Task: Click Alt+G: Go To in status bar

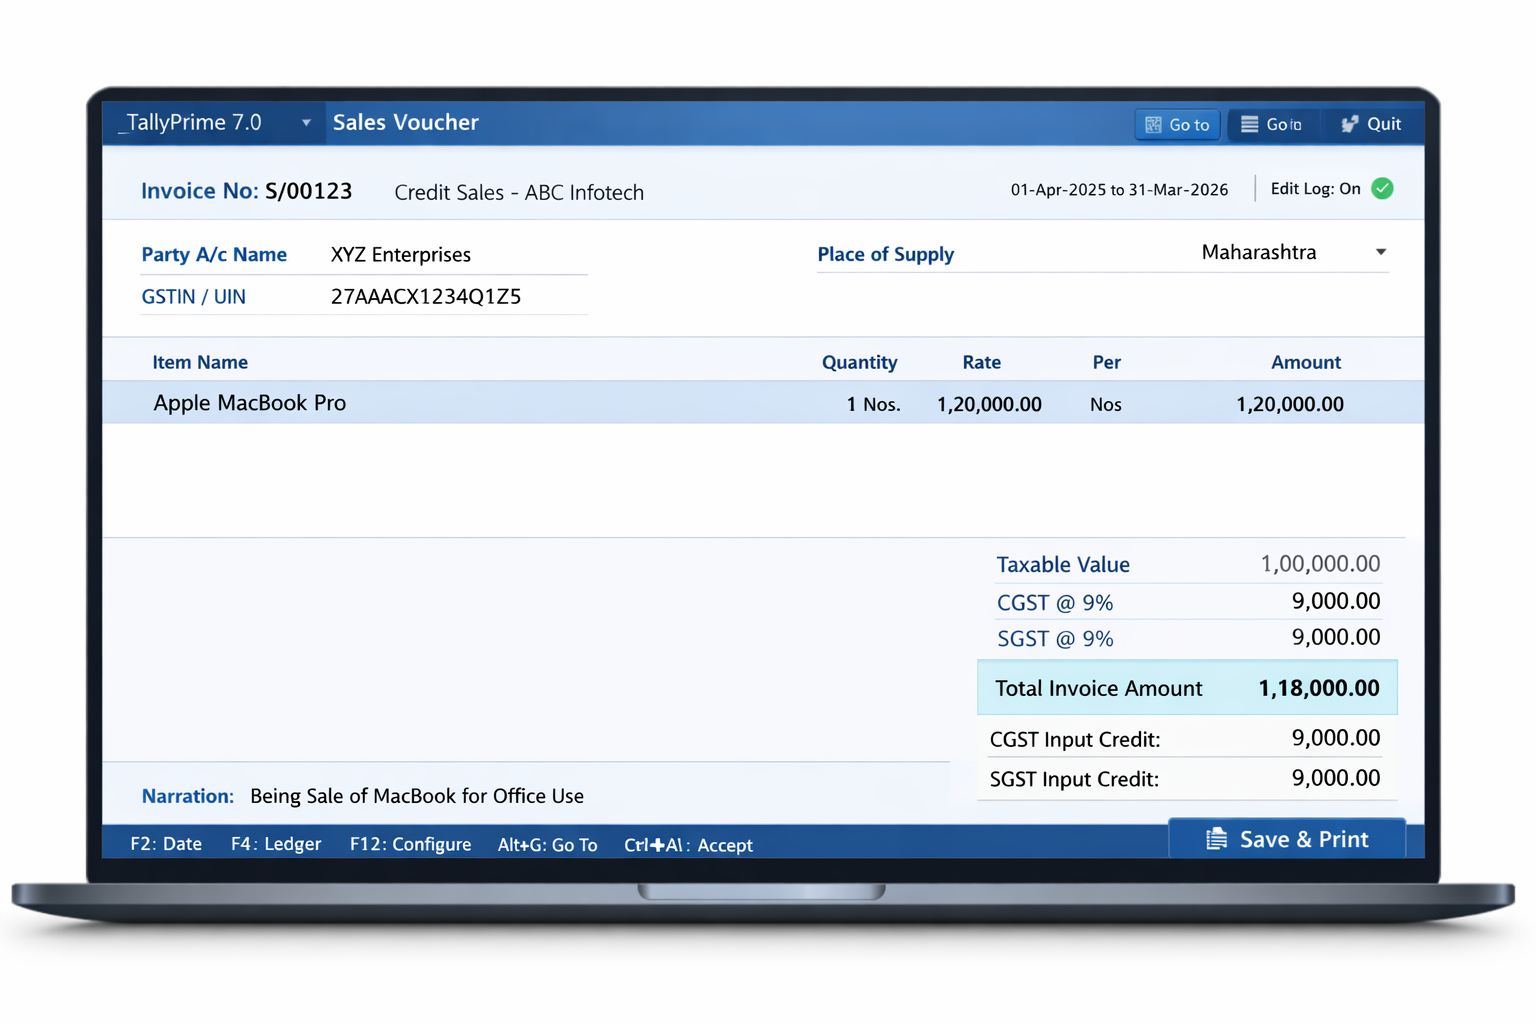Action: coord(547,845)
